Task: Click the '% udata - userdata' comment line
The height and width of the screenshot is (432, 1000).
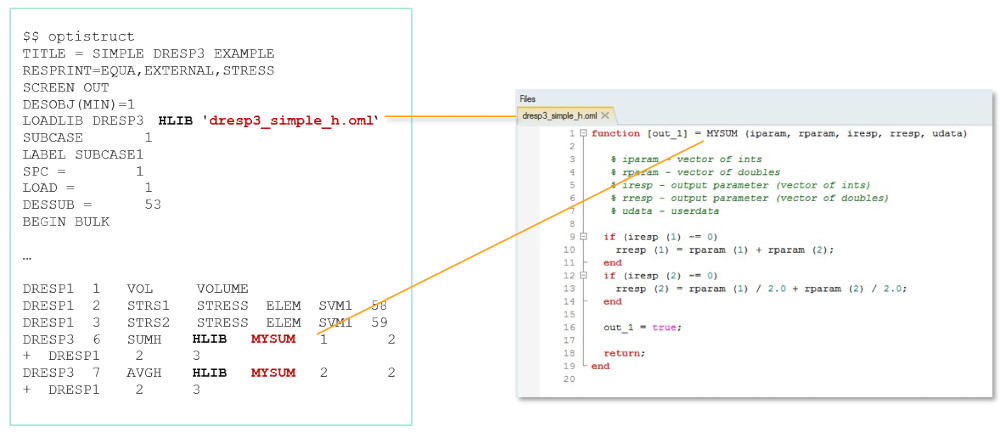Action: tap(658, 211)
